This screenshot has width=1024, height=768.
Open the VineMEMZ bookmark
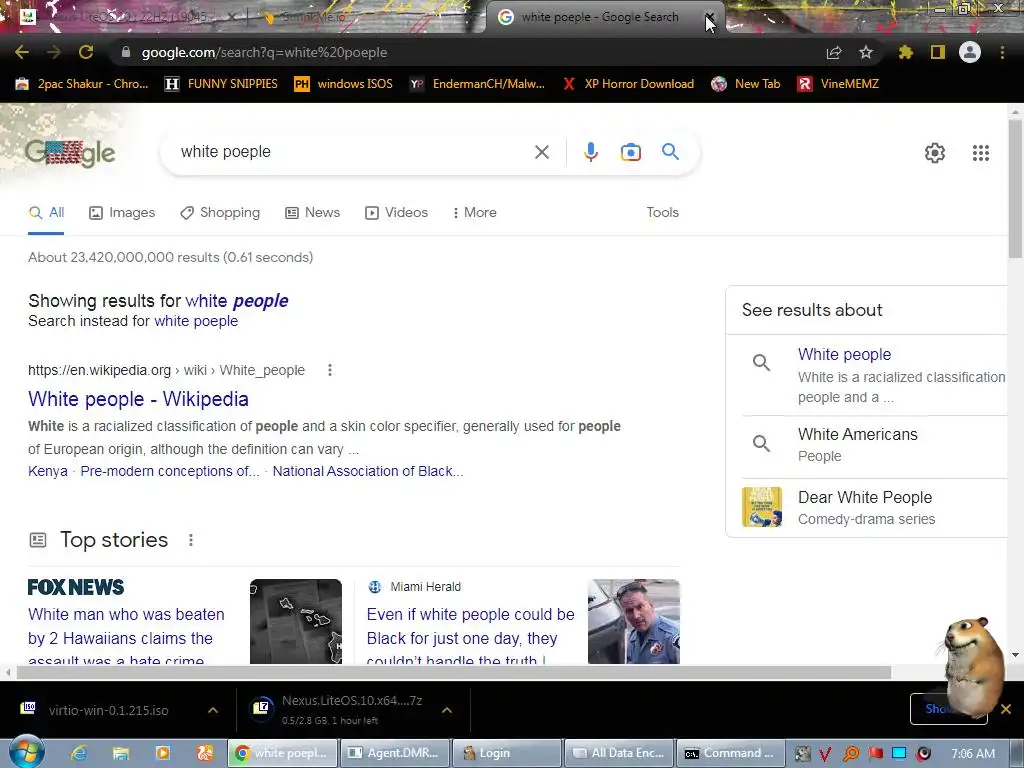tap(838, 84)
